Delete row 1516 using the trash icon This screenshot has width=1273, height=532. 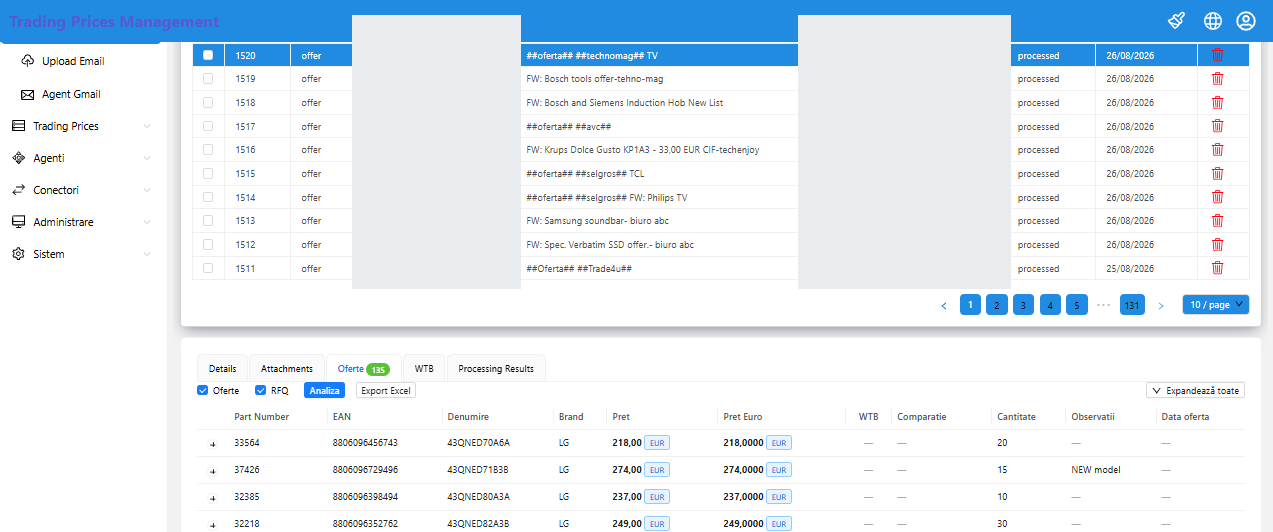pos(1217,150)
